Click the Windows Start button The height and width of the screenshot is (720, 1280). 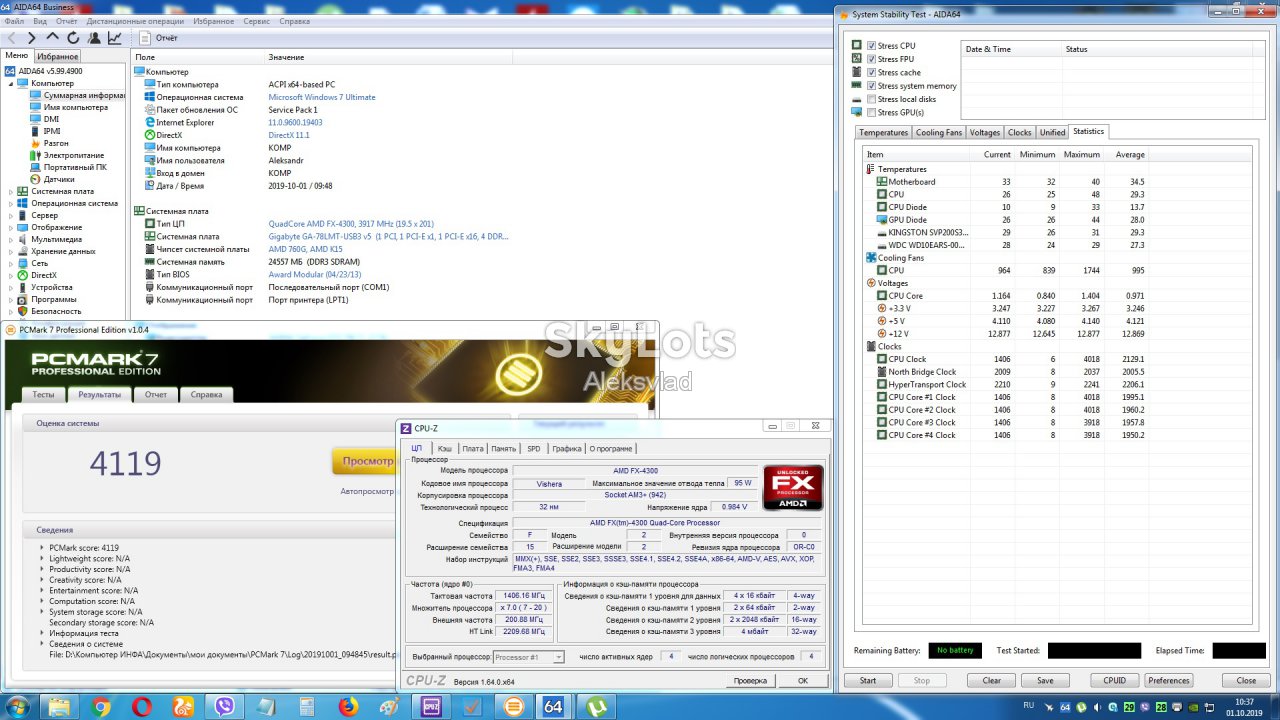(x=18, y=706)
